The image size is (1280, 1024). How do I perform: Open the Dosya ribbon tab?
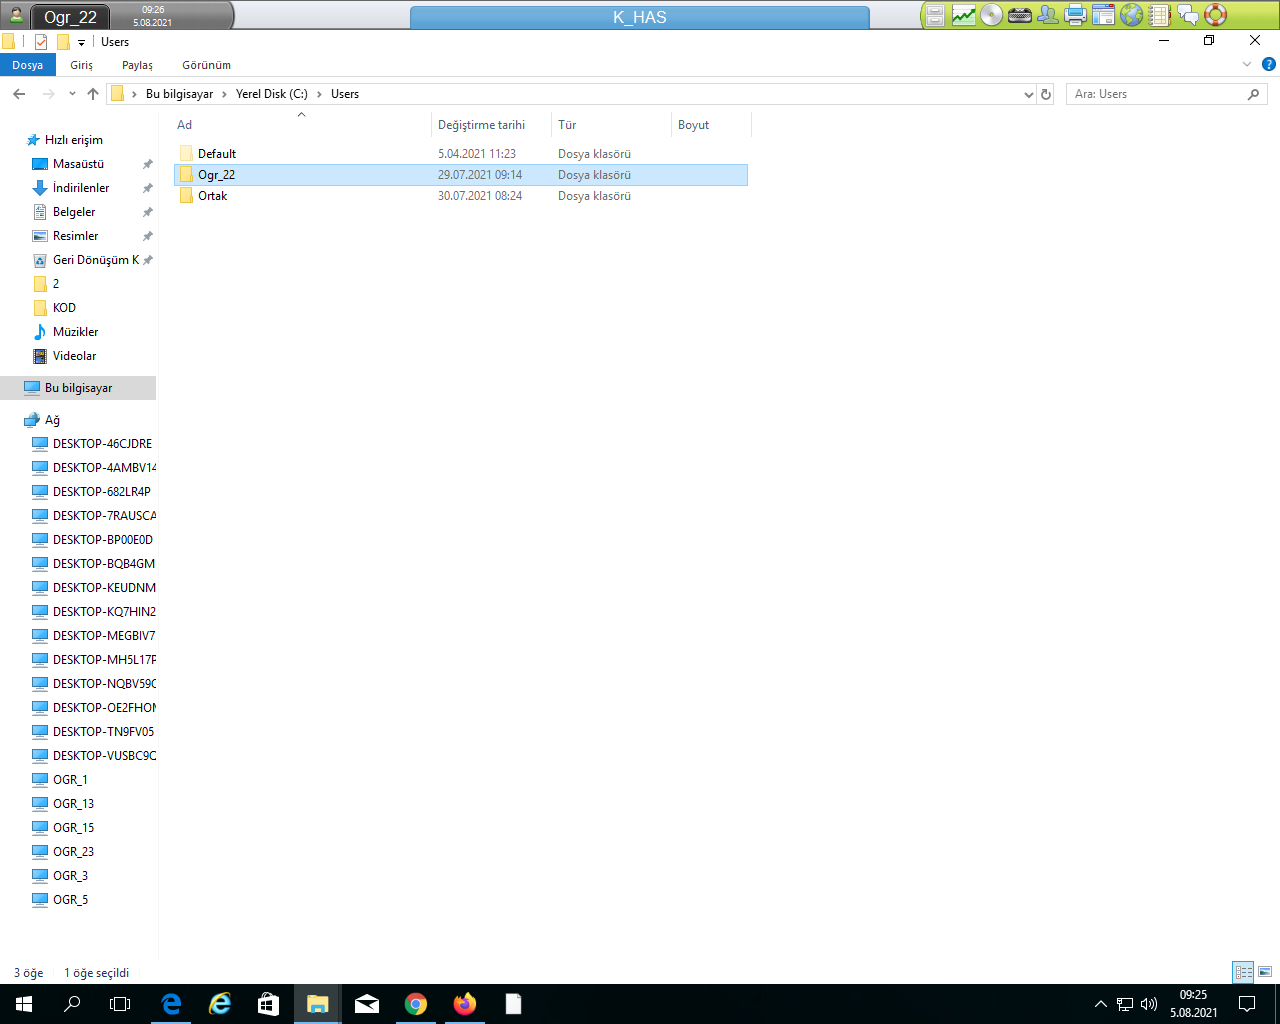pyautogui.click(x=28, y=65)
